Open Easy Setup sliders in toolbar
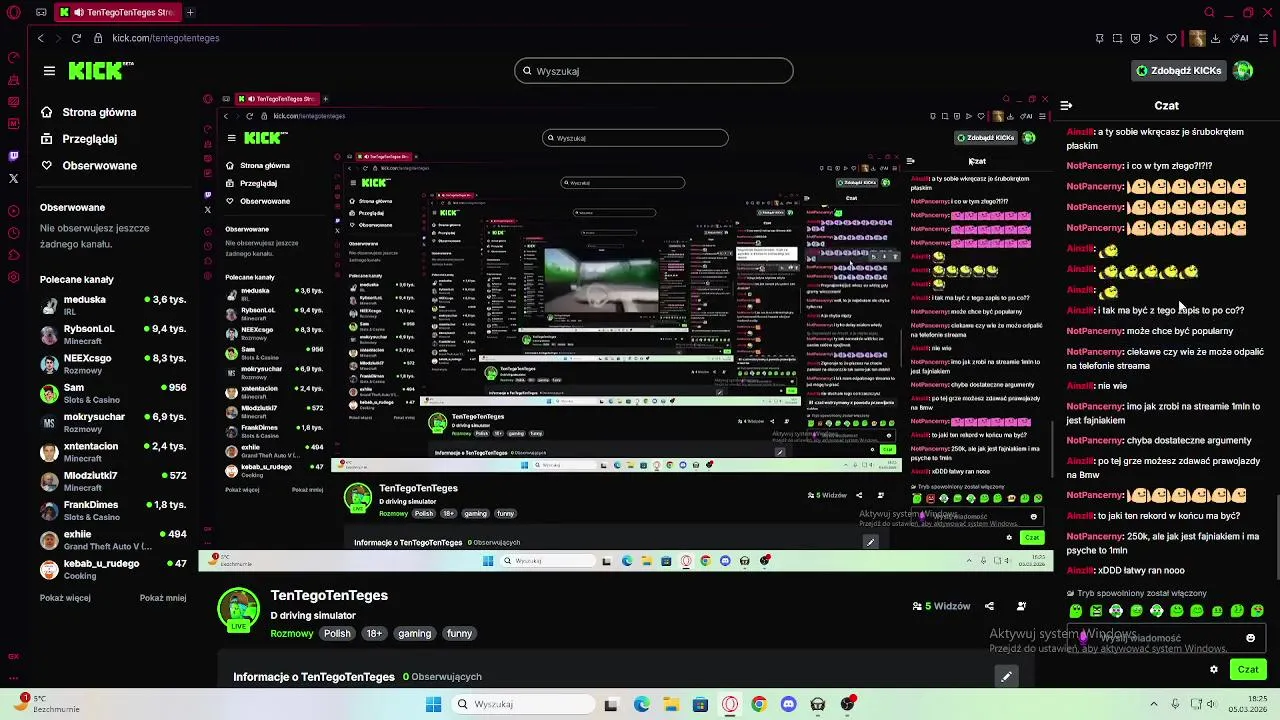 pyautogui.click(x=1265, y=38)
